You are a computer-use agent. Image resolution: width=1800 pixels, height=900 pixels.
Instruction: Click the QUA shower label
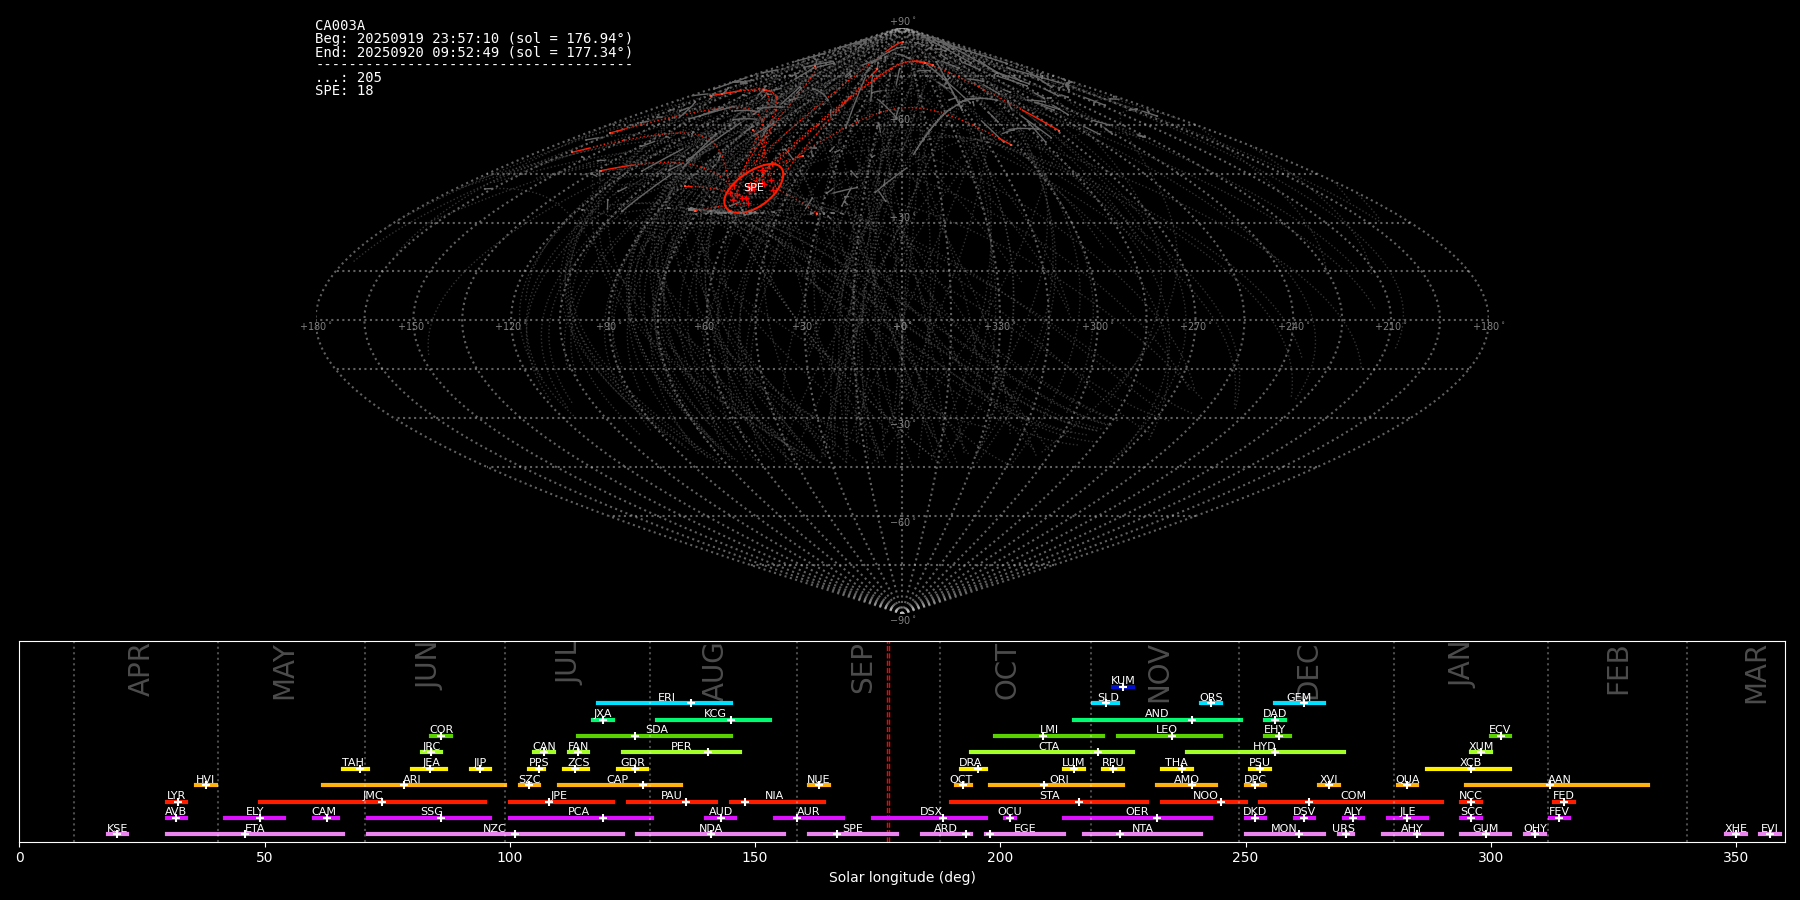point(1407,780)
